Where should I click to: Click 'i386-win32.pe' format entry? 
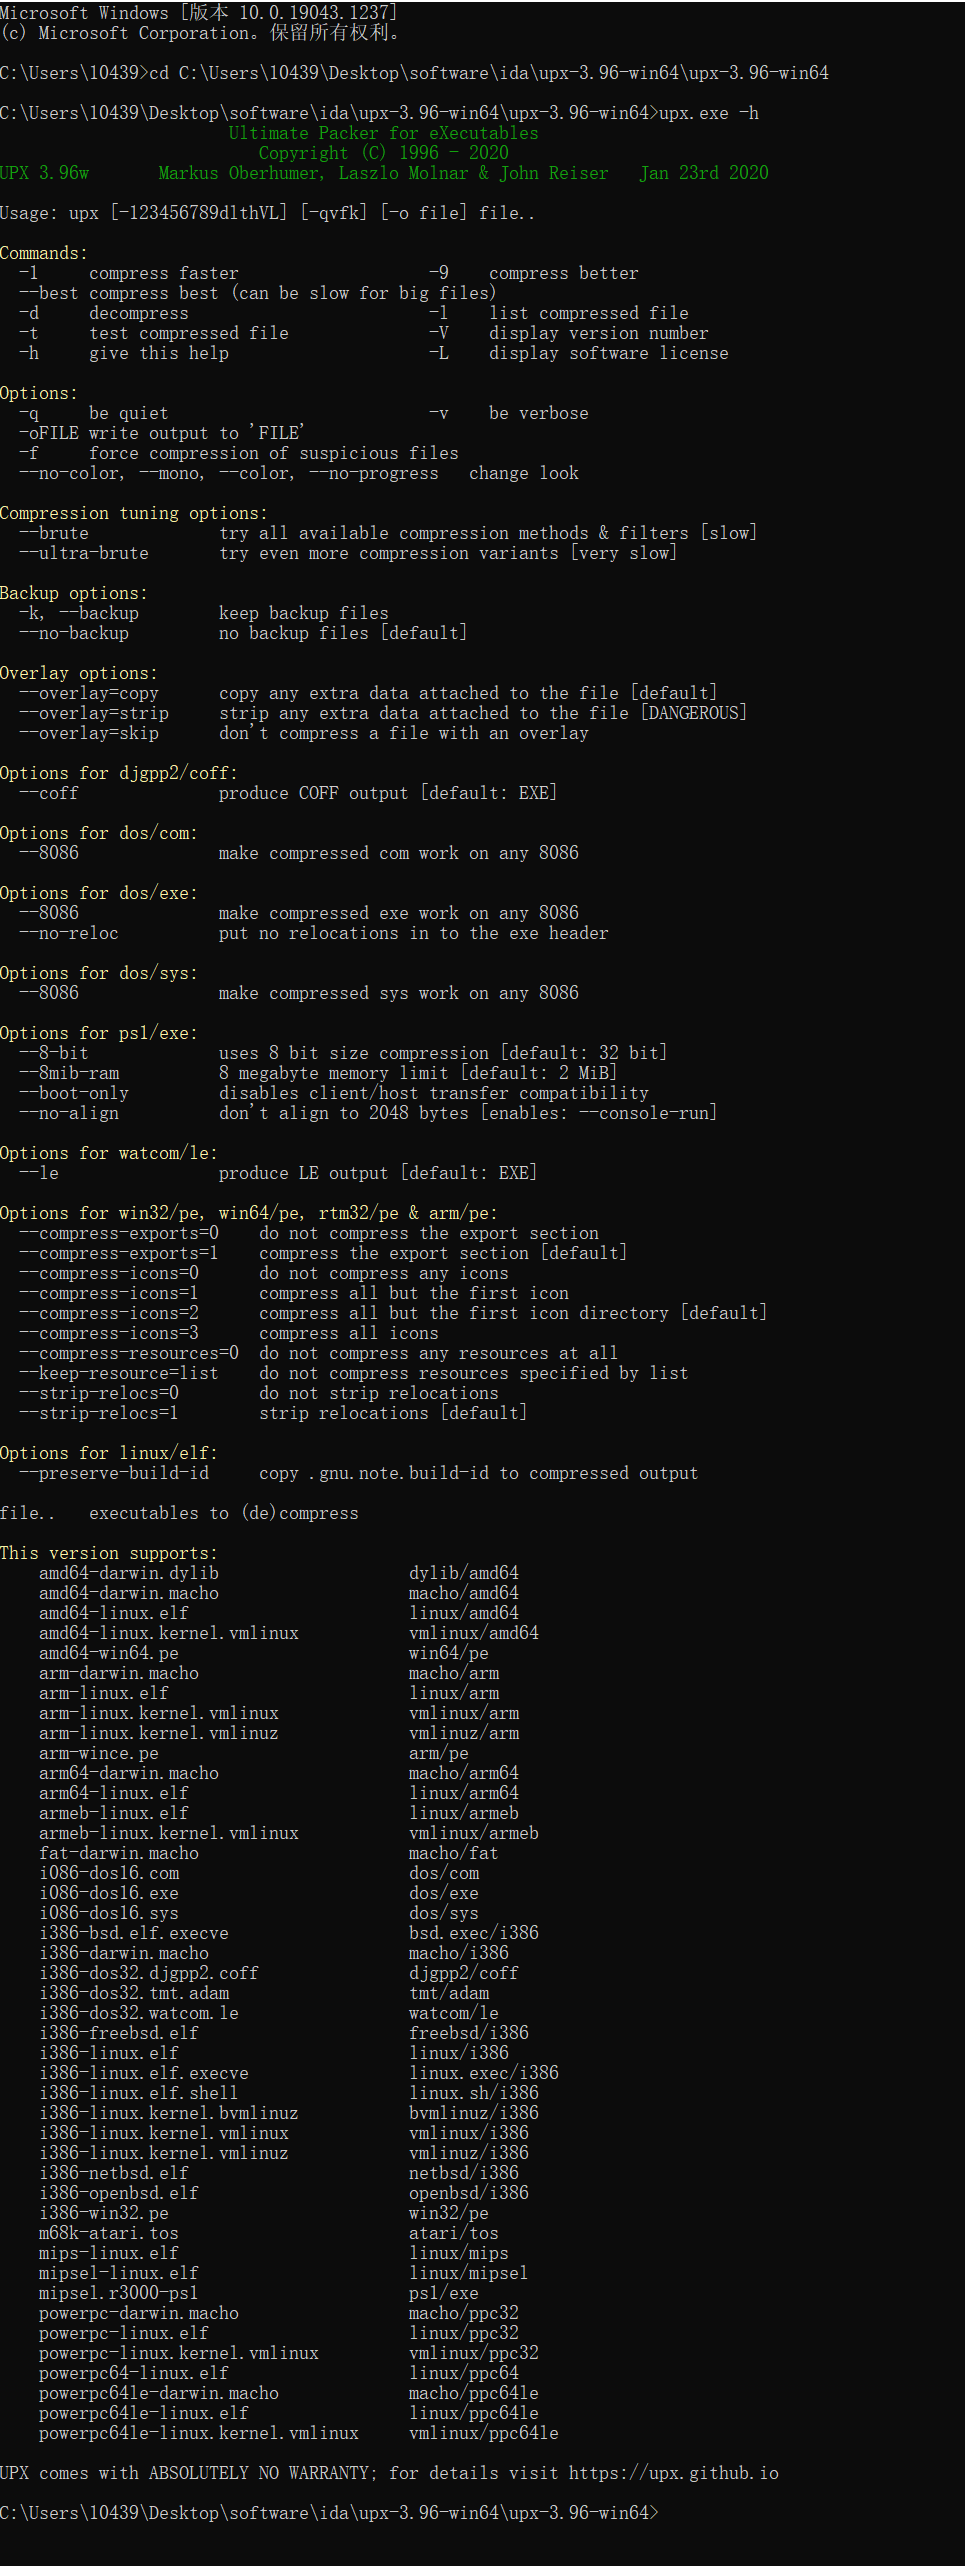coord(104,2213)
